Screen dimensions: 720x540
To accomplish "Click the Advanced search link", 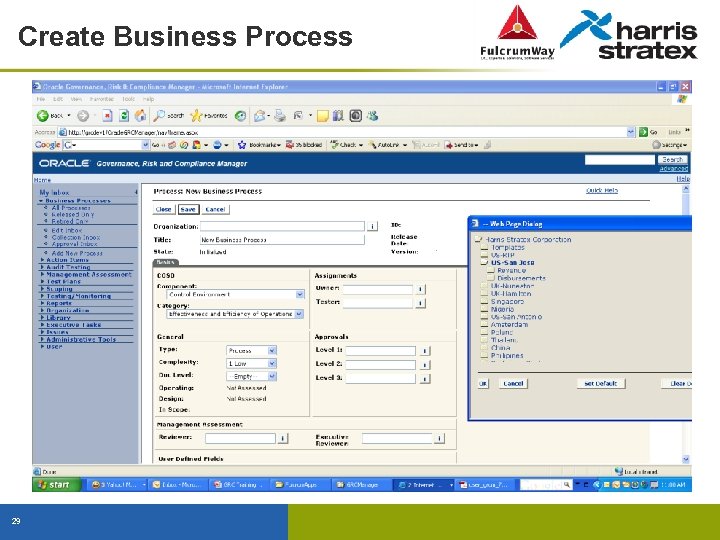I will tap(674, 169).
